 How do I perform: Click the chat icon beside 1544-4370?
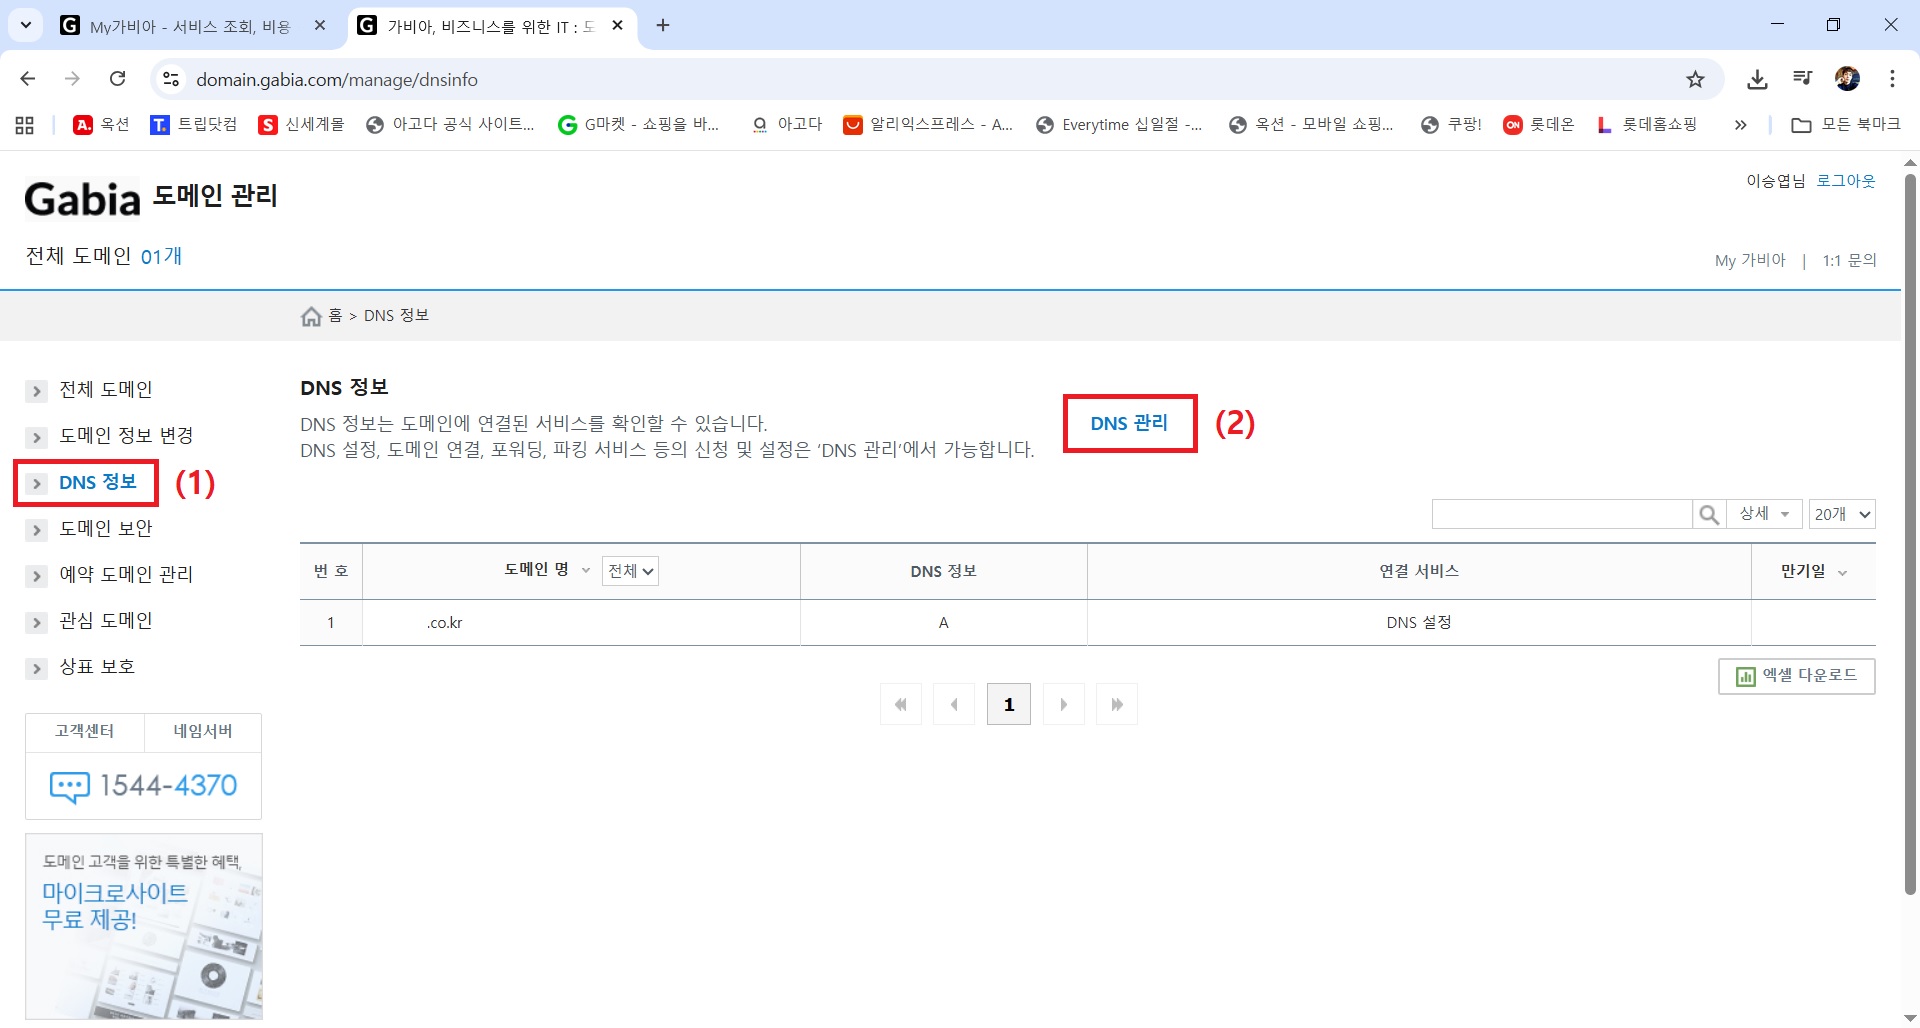pos(69,787)
